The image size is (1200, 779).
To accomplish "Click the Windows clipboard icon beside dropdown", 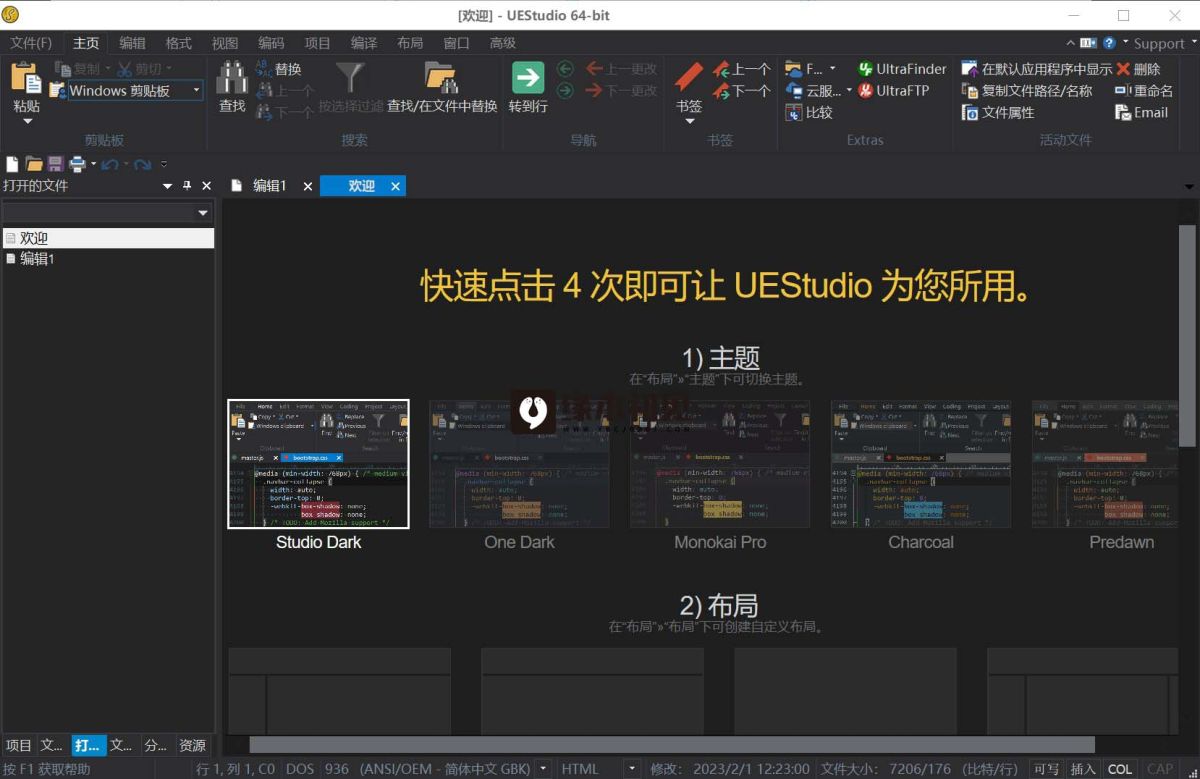I will 57,90.
